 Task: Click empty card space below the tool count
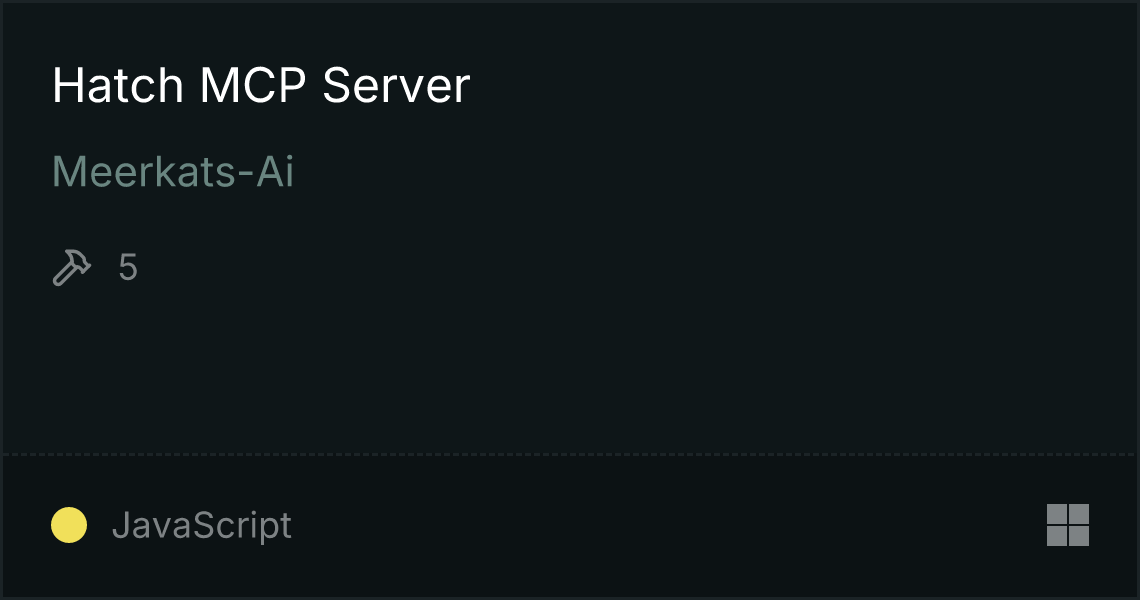pos(570,364)
